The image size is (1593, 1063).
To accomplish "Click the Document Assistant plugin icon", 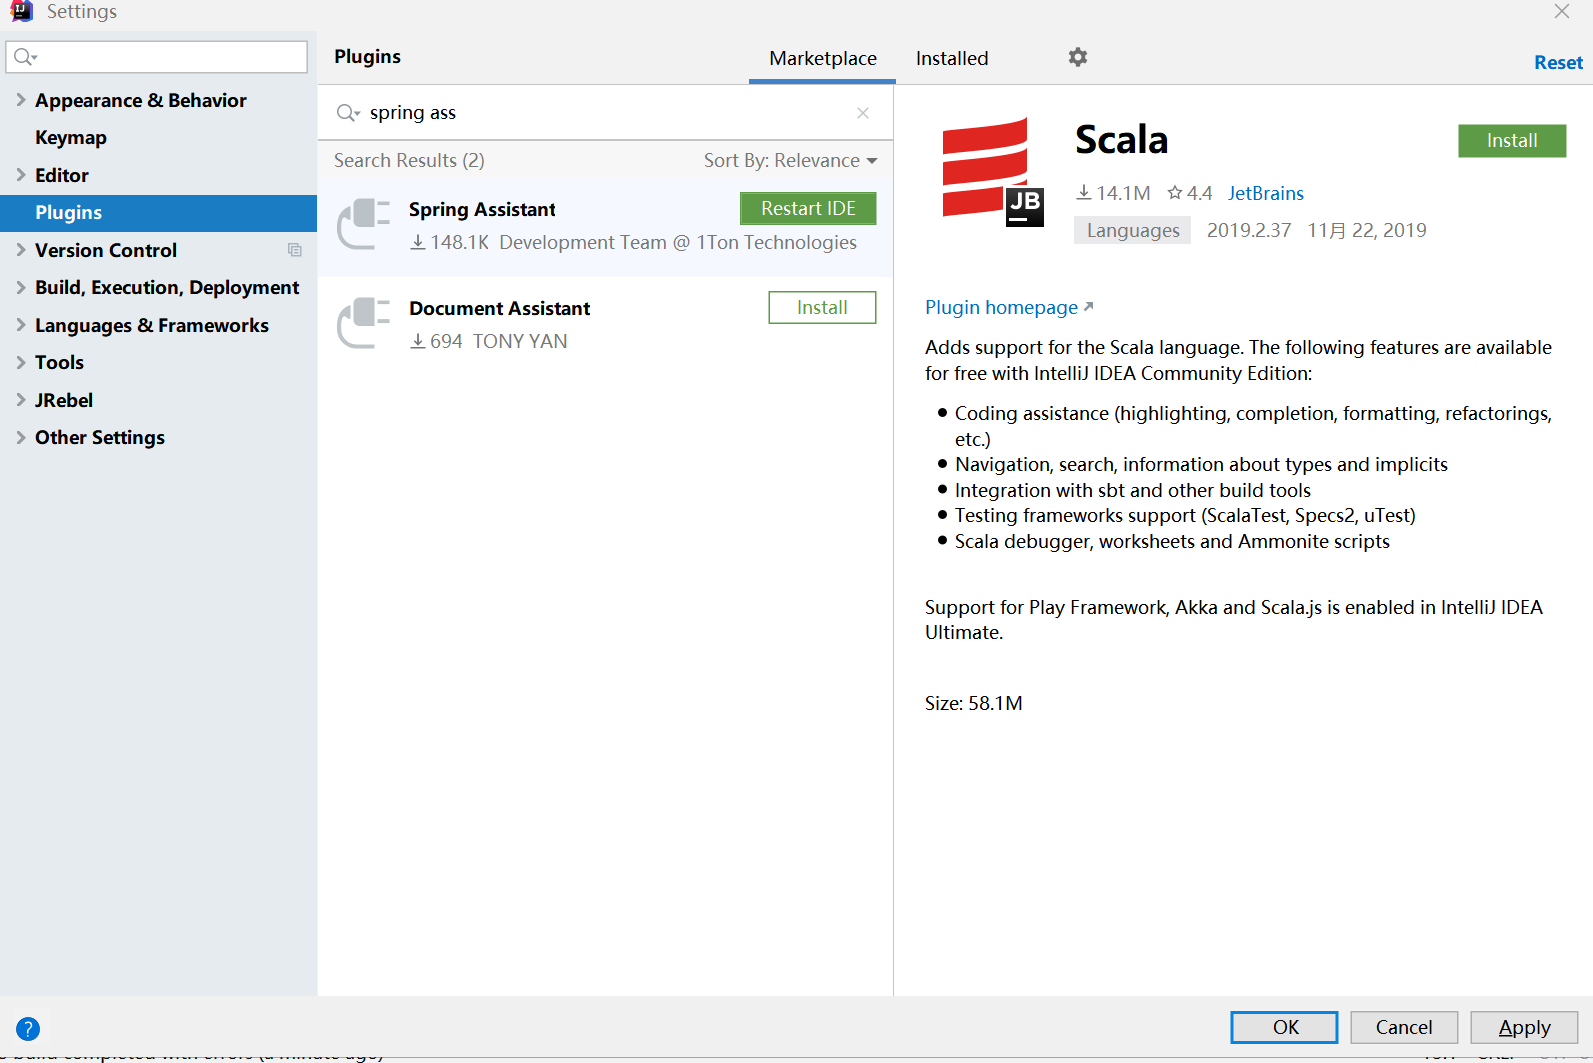I will [363, 323].
